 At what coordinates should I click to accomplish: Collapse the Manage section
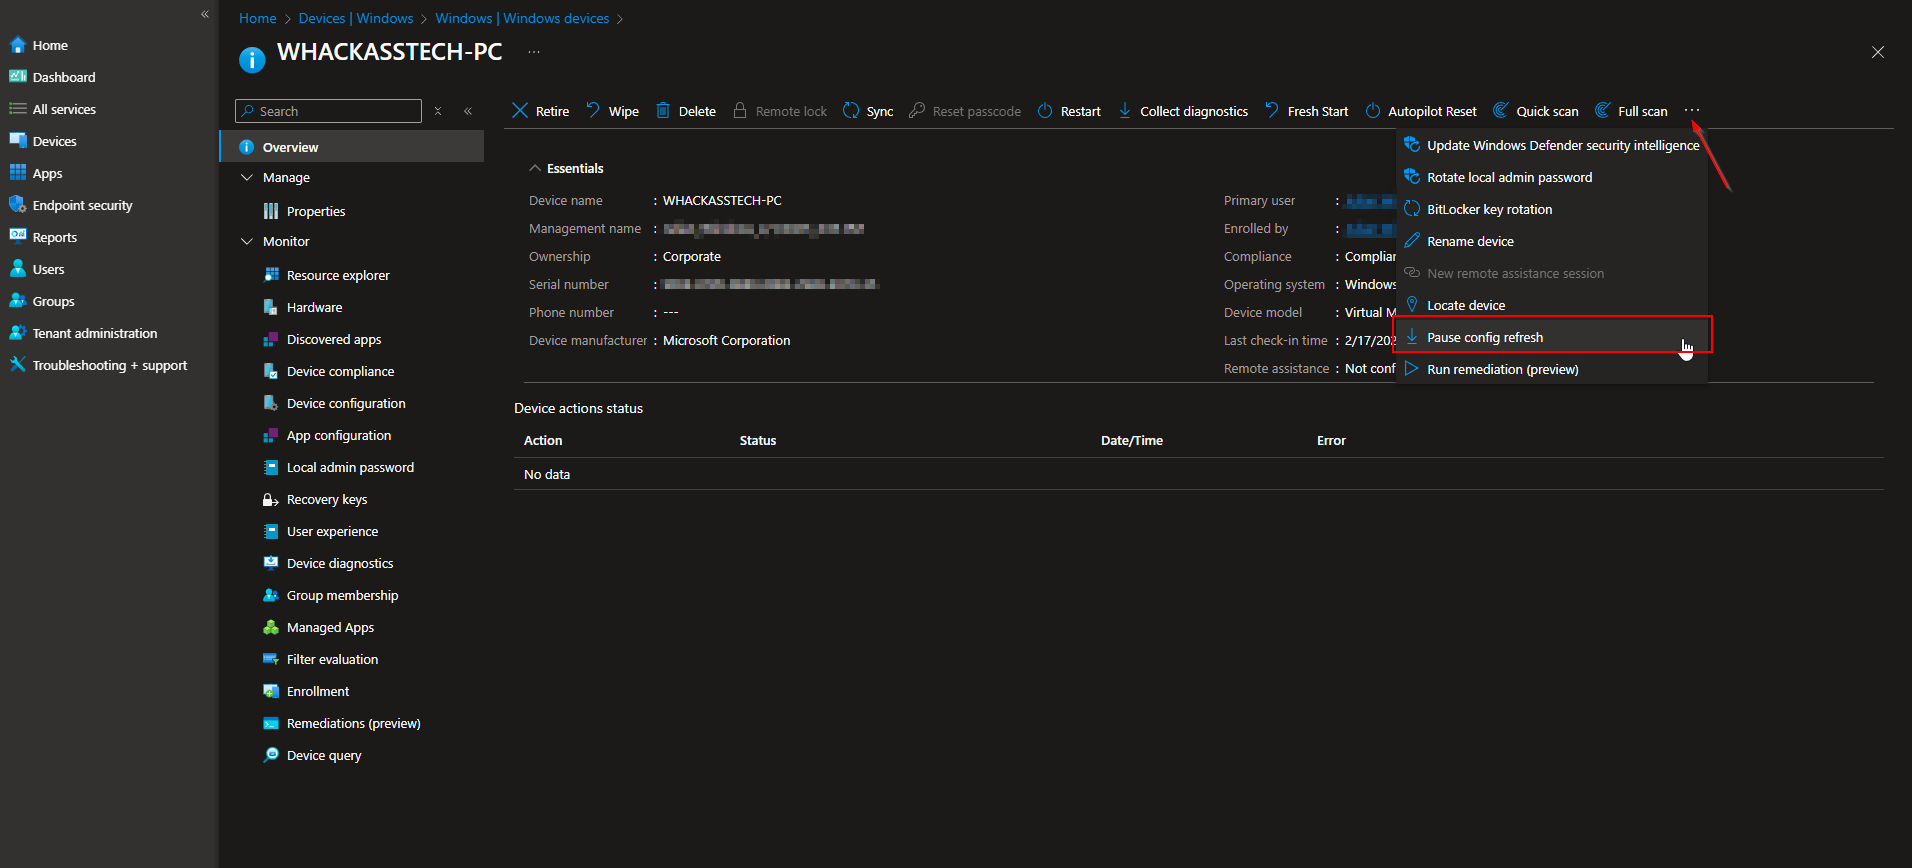coord(247,177)
